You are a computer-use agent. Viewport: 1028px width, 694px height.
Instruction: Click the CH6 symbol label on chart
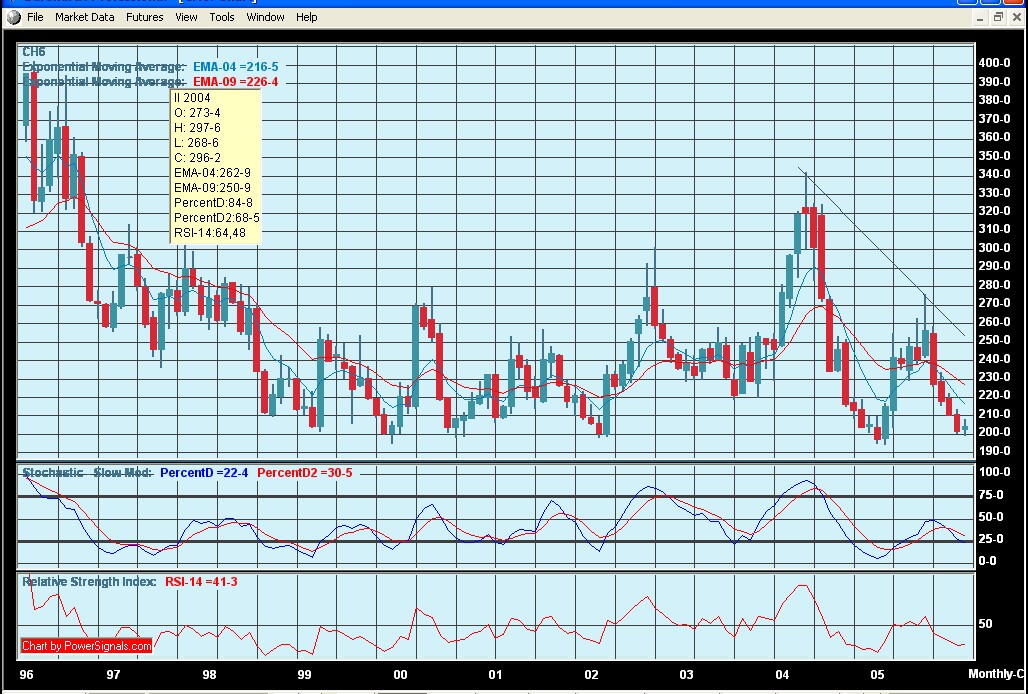34,52
